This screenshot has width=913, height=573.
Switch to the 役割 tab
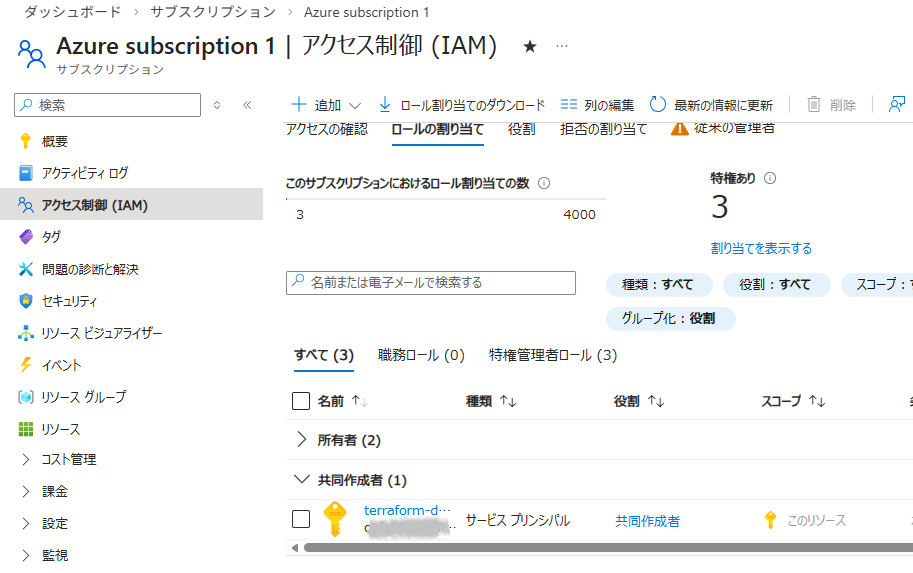[521, 130]
